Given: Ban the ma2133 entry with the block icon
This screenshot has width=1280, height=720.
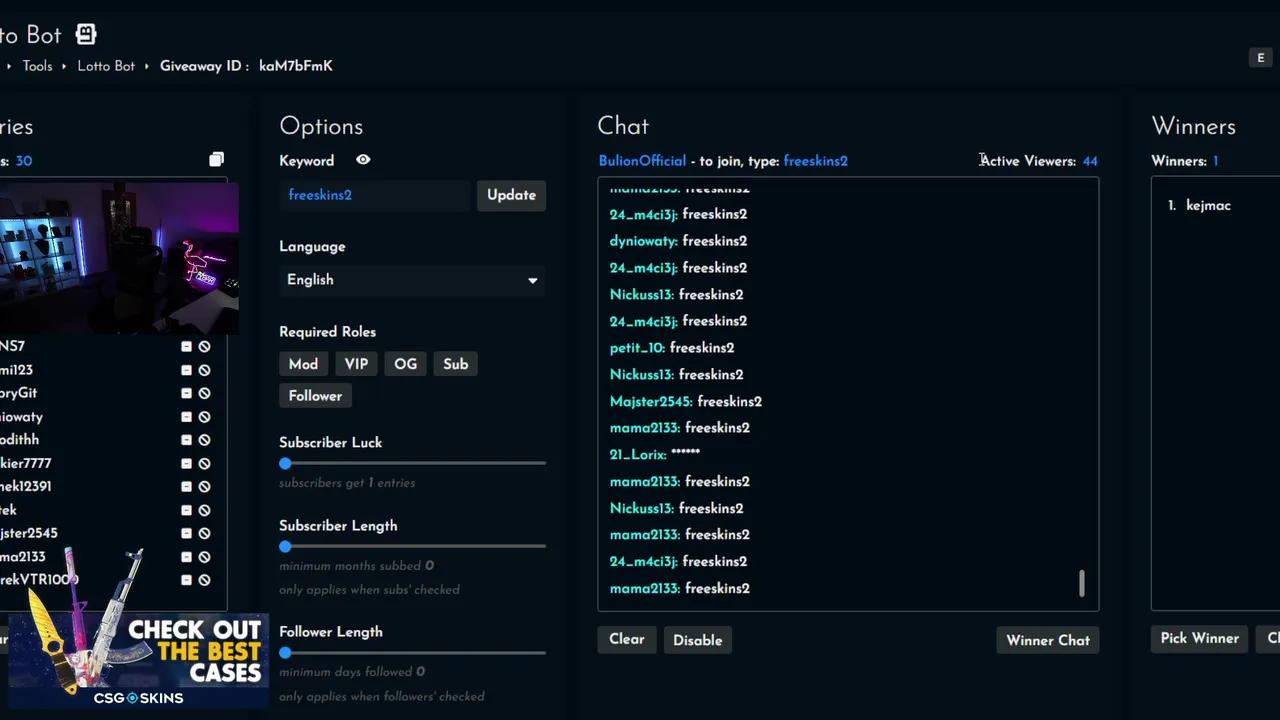Looking at the screenshot, I should (x=204, y=557).
